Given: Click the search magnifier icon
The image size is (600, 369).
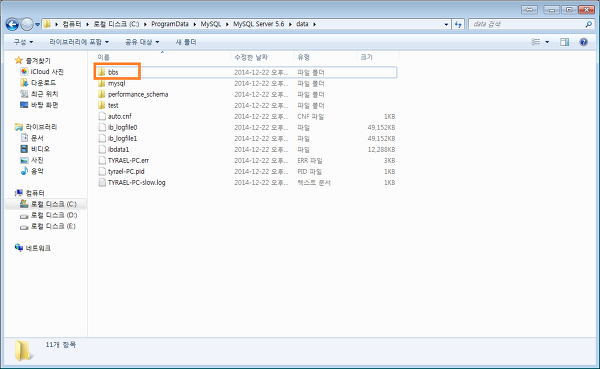Looking at the screenshot, I should click(589, 24).
